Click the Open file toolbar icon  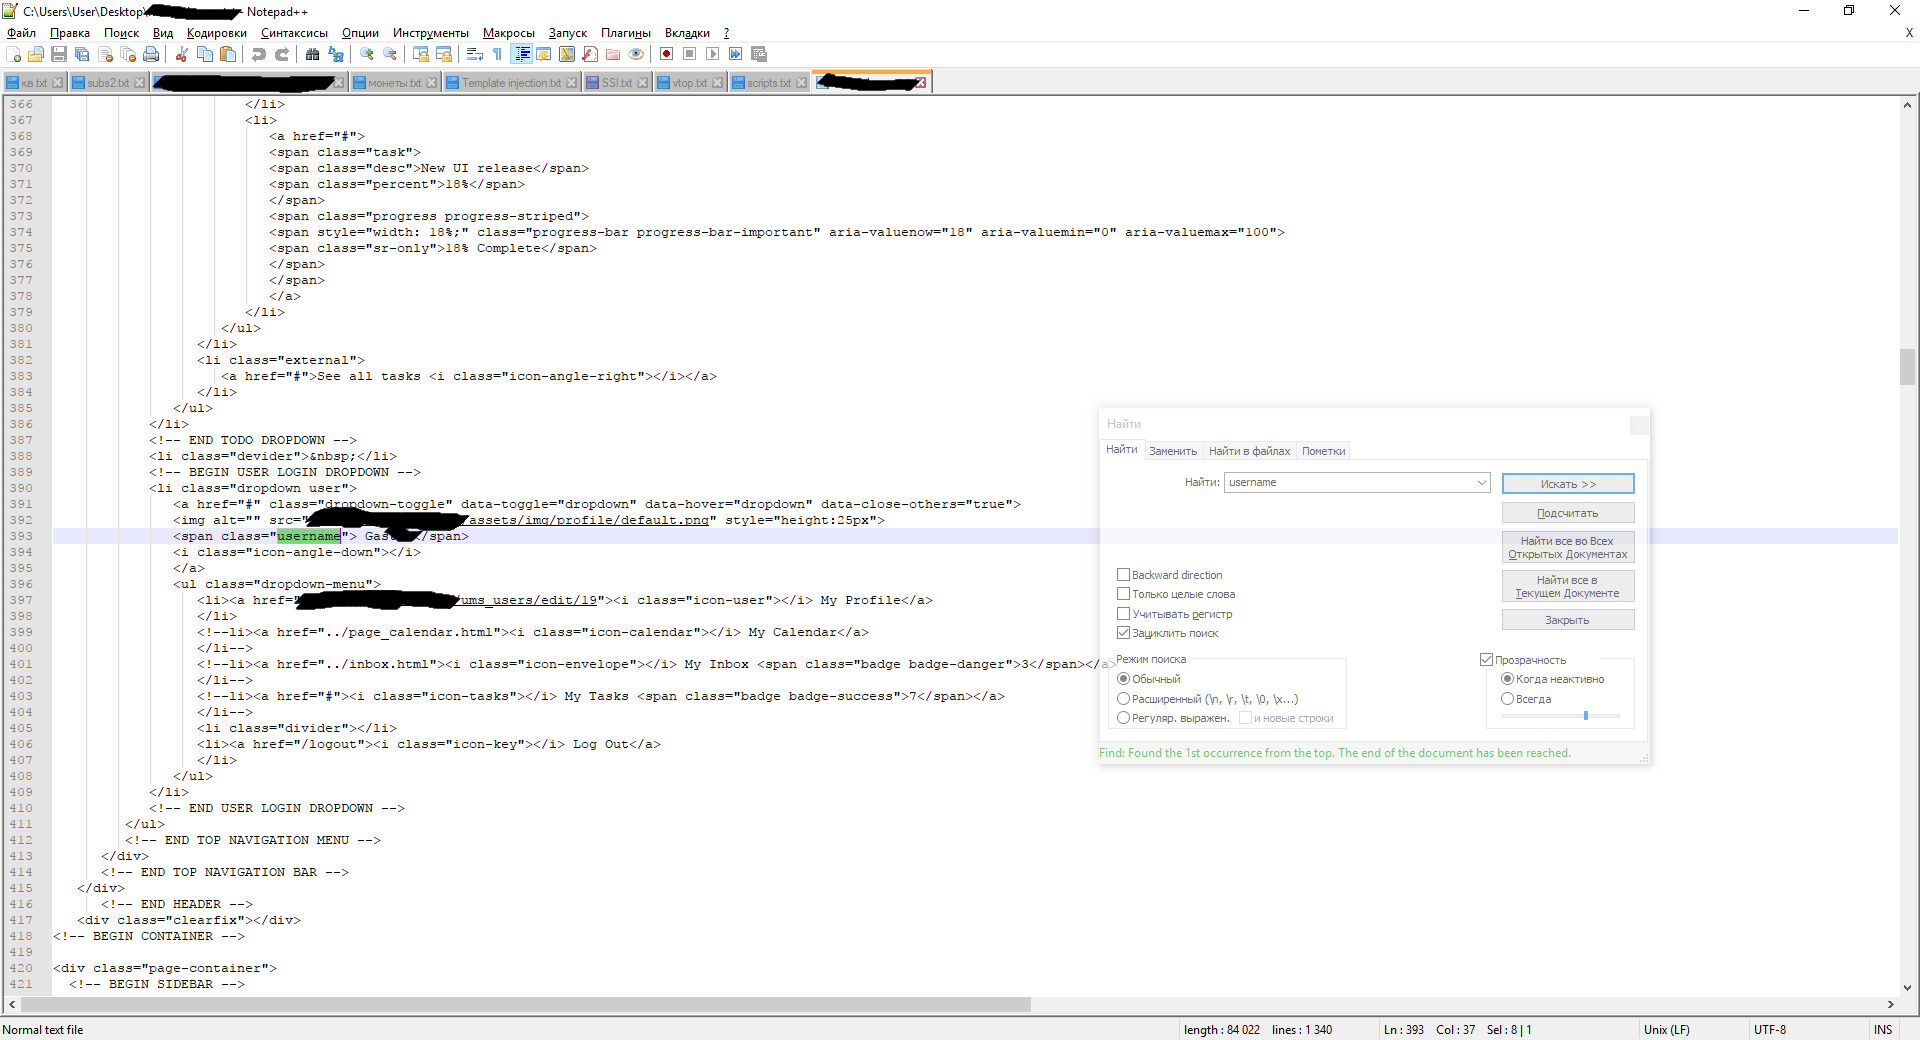[x=36, y=54]
